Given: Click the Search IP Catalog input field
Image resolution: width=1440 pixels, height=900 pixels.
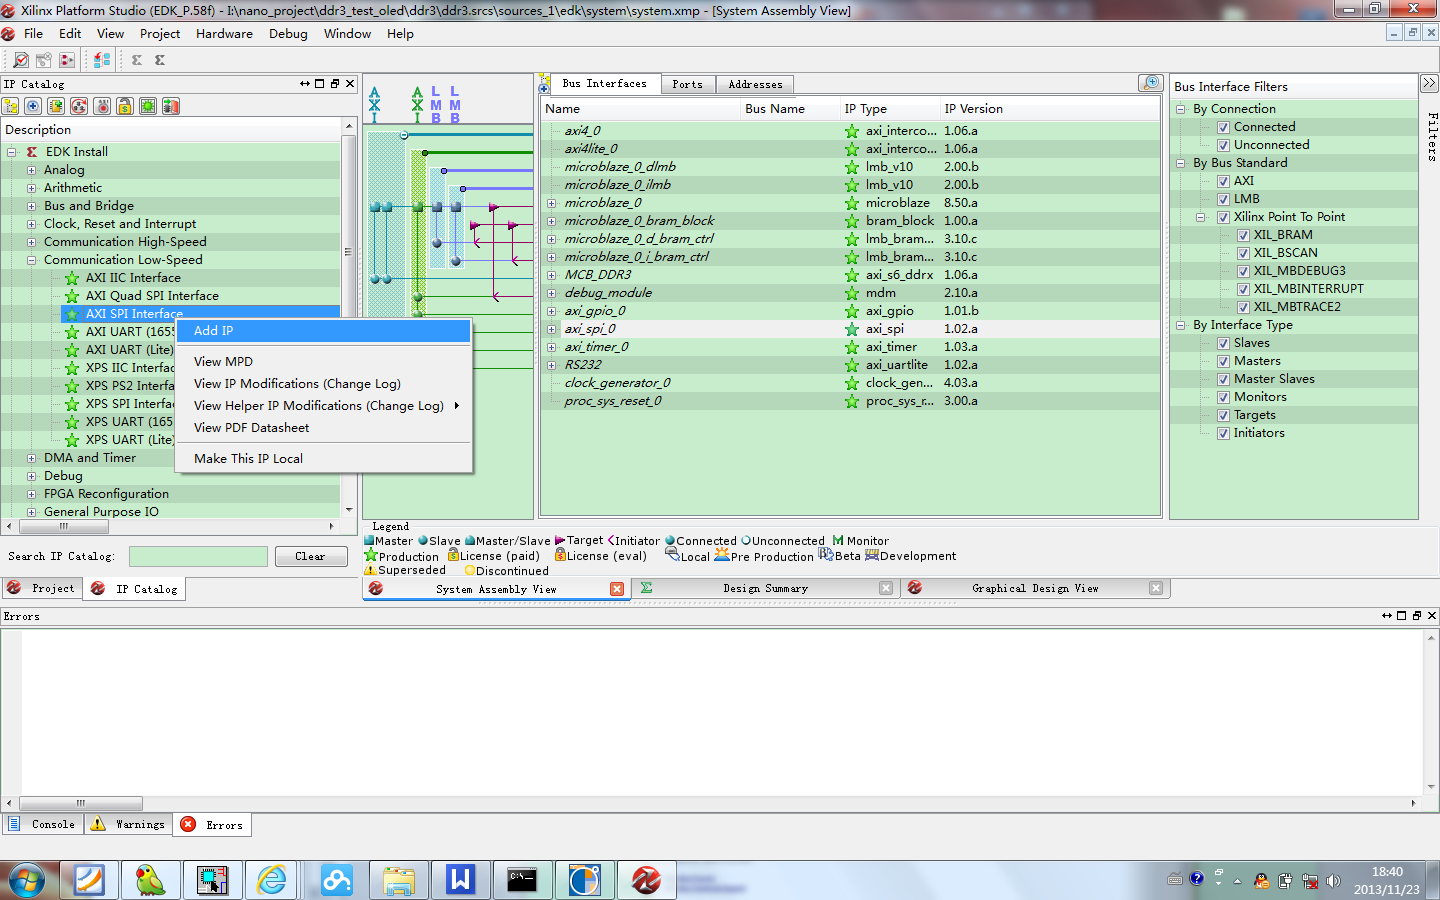Looking at the screenshot, I should point(198,556).
